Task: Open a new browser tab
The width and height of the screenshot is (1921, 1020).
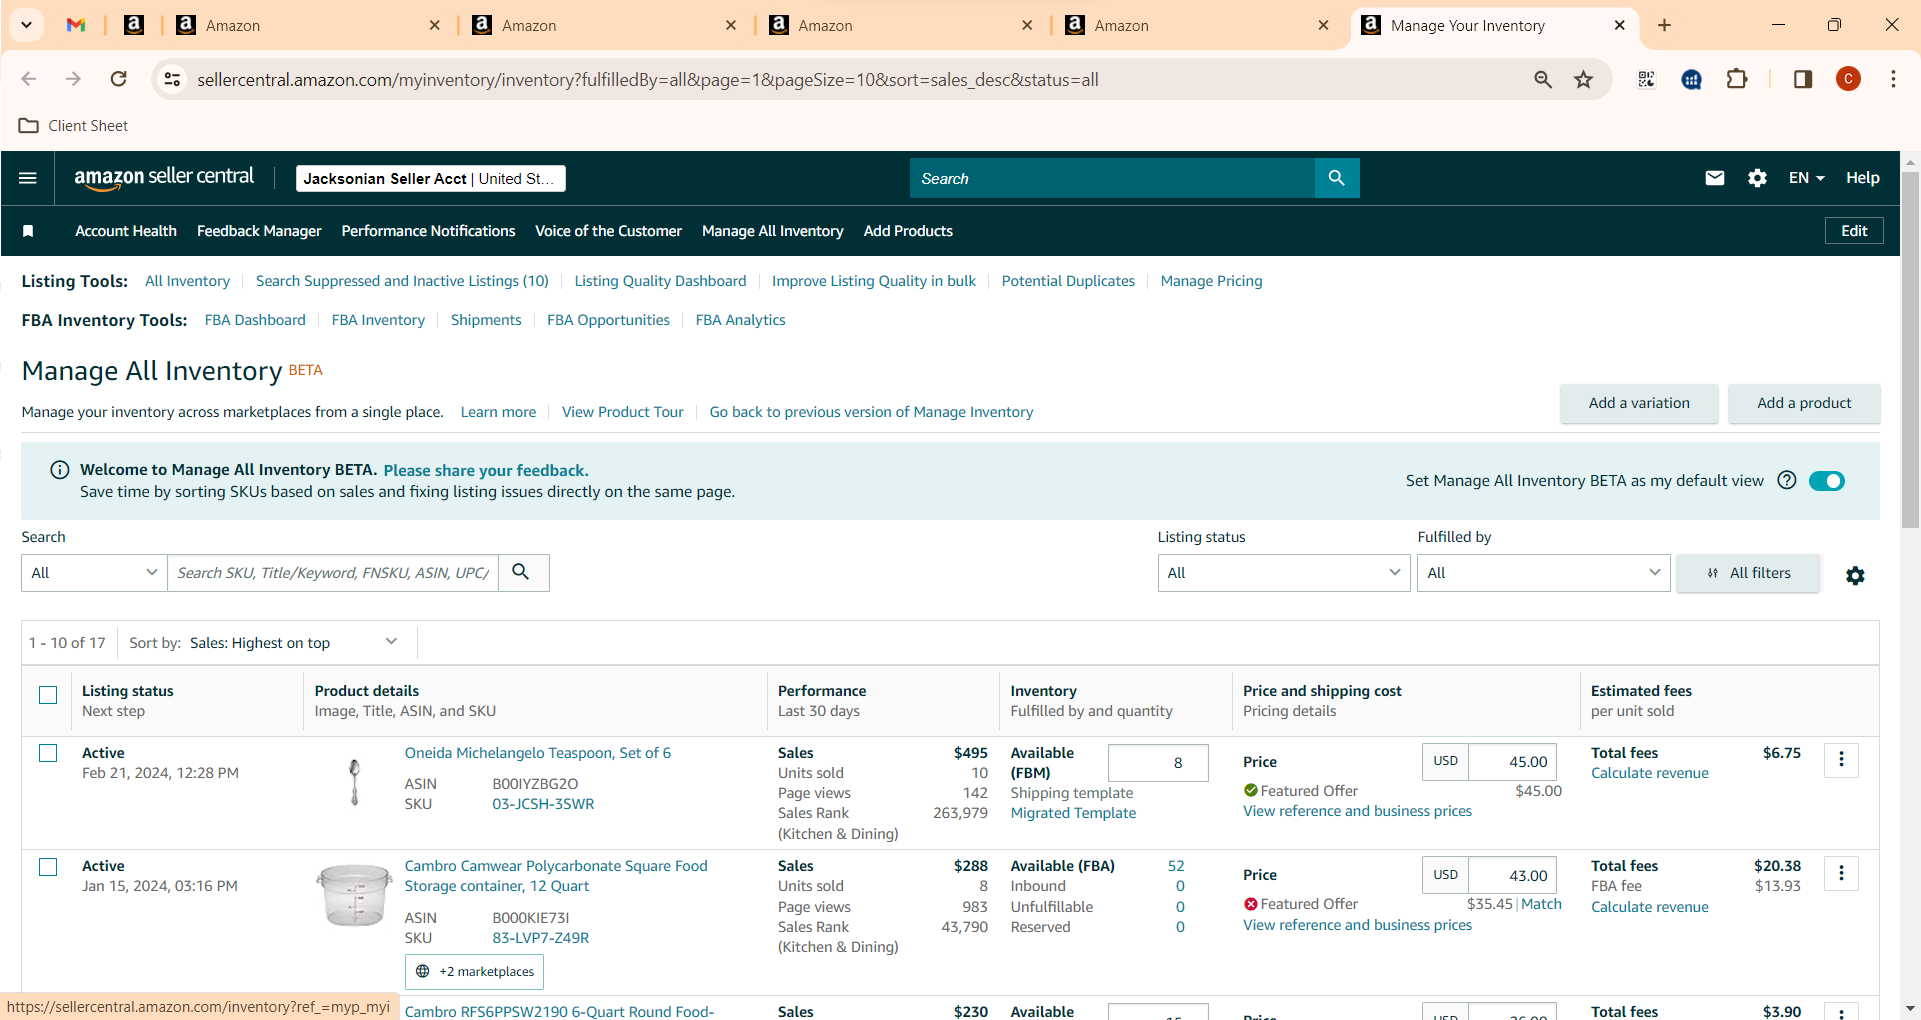Action: pyautogui.click(x=1664, y=25)
